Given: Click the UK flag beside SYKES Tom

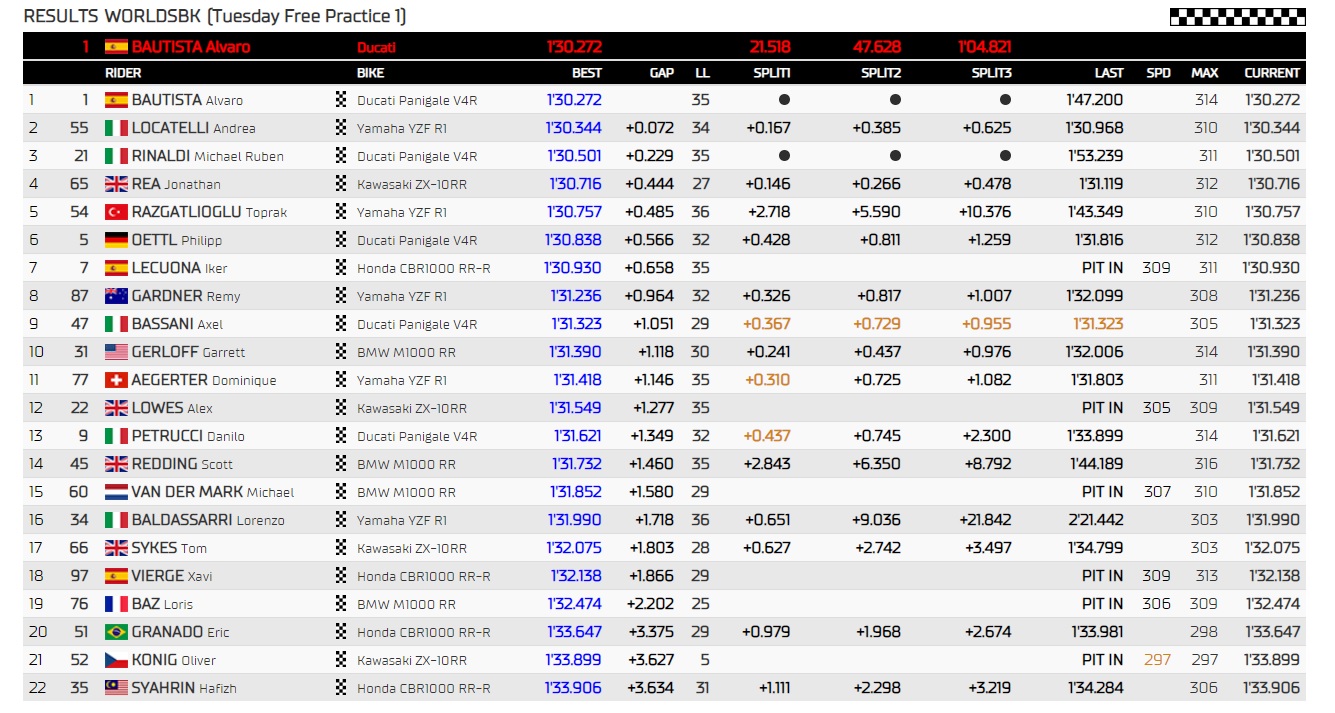Looking at the screenshot, I should tap(116, 548).
